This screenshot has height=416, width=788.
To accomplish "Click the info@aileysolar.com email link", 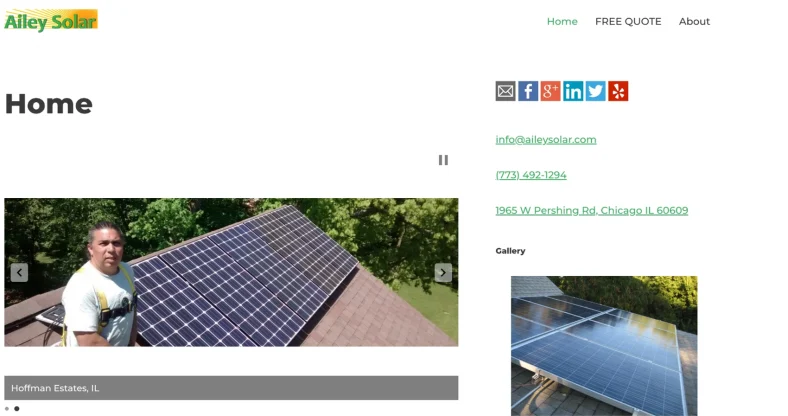I will pyautogui.click(x=546, y=140).
